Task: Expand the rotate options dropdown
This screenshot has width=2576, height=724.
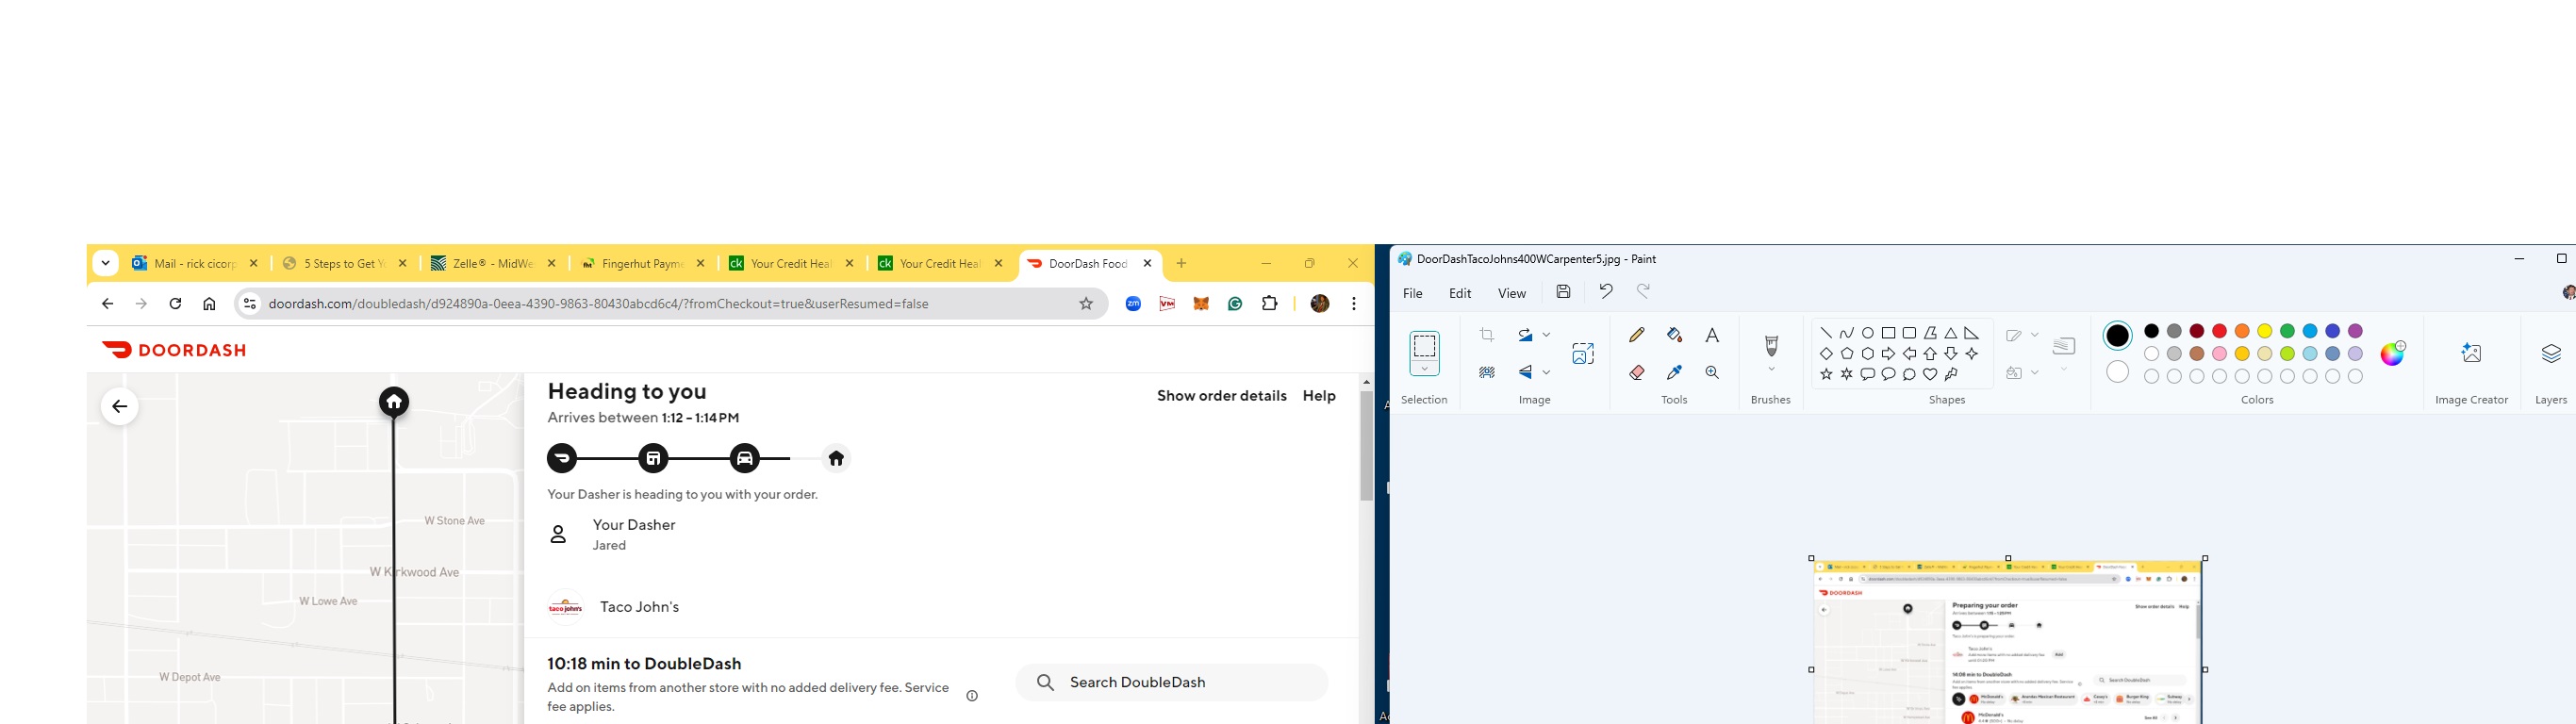Action: (1547, 335)
